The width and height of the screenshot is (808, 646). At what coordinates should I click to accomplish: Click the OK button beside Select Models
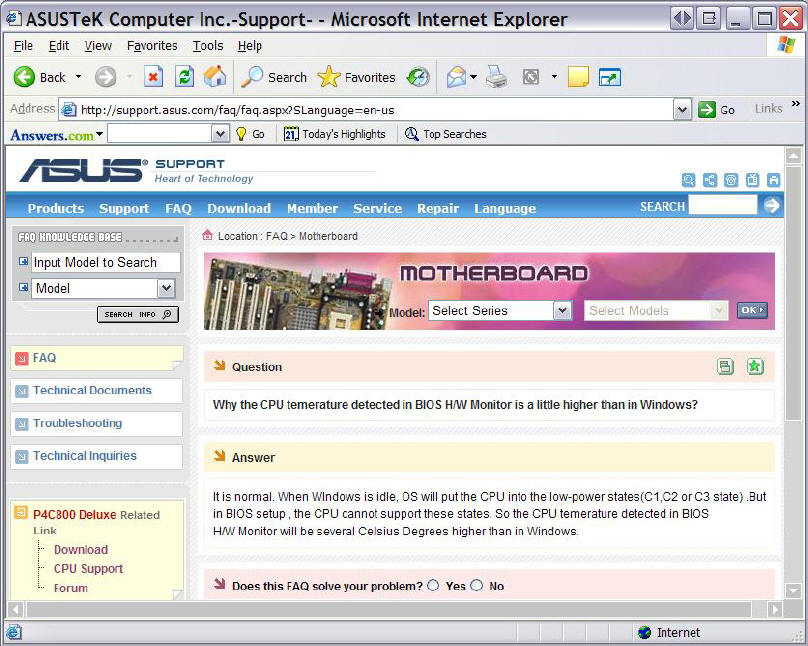752,310
